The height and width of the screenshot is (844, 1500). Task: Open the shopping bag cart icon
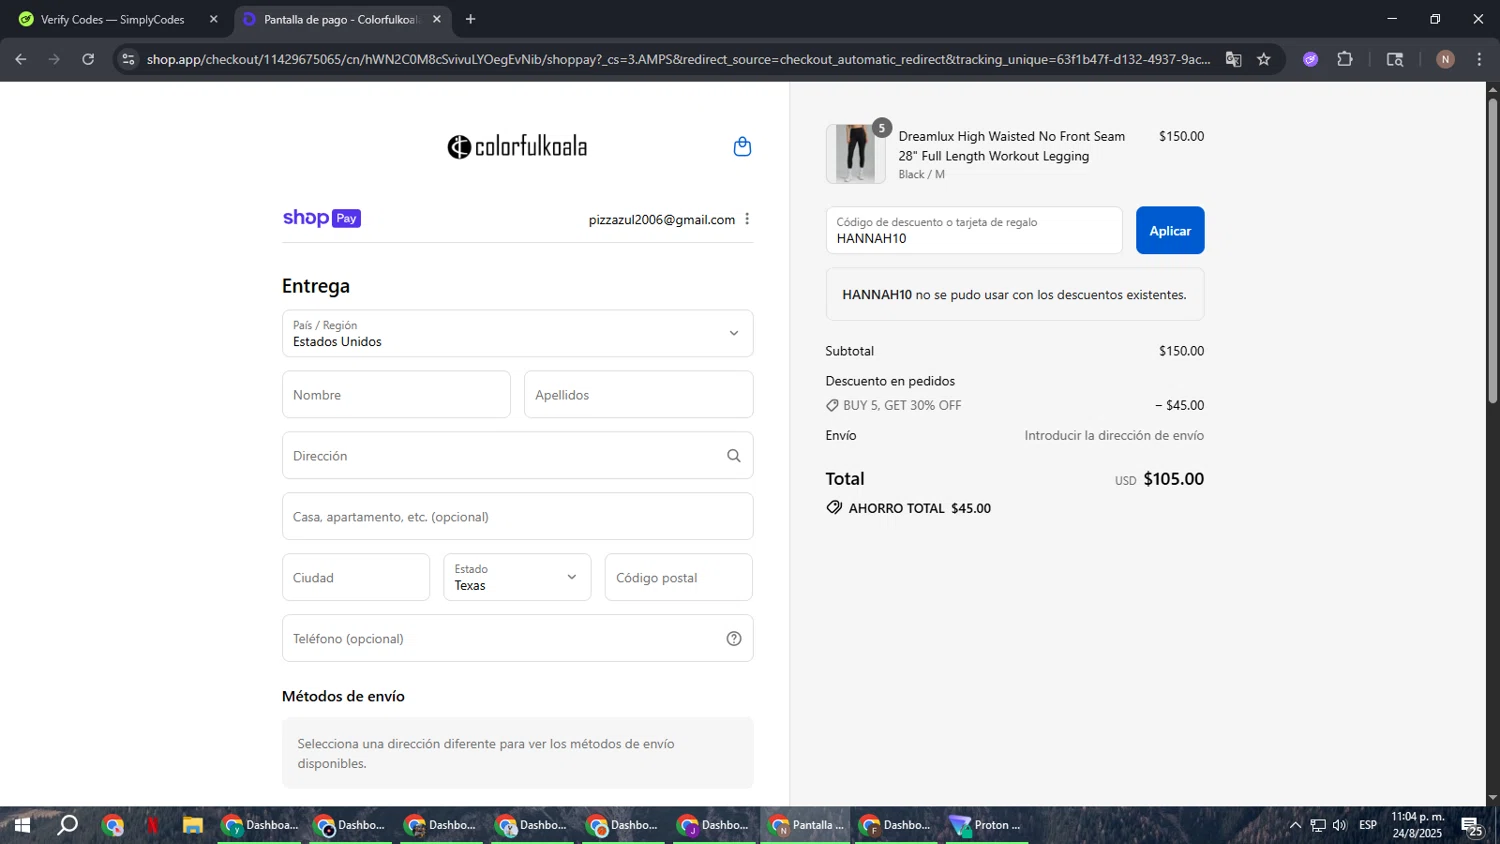(742, 147)
